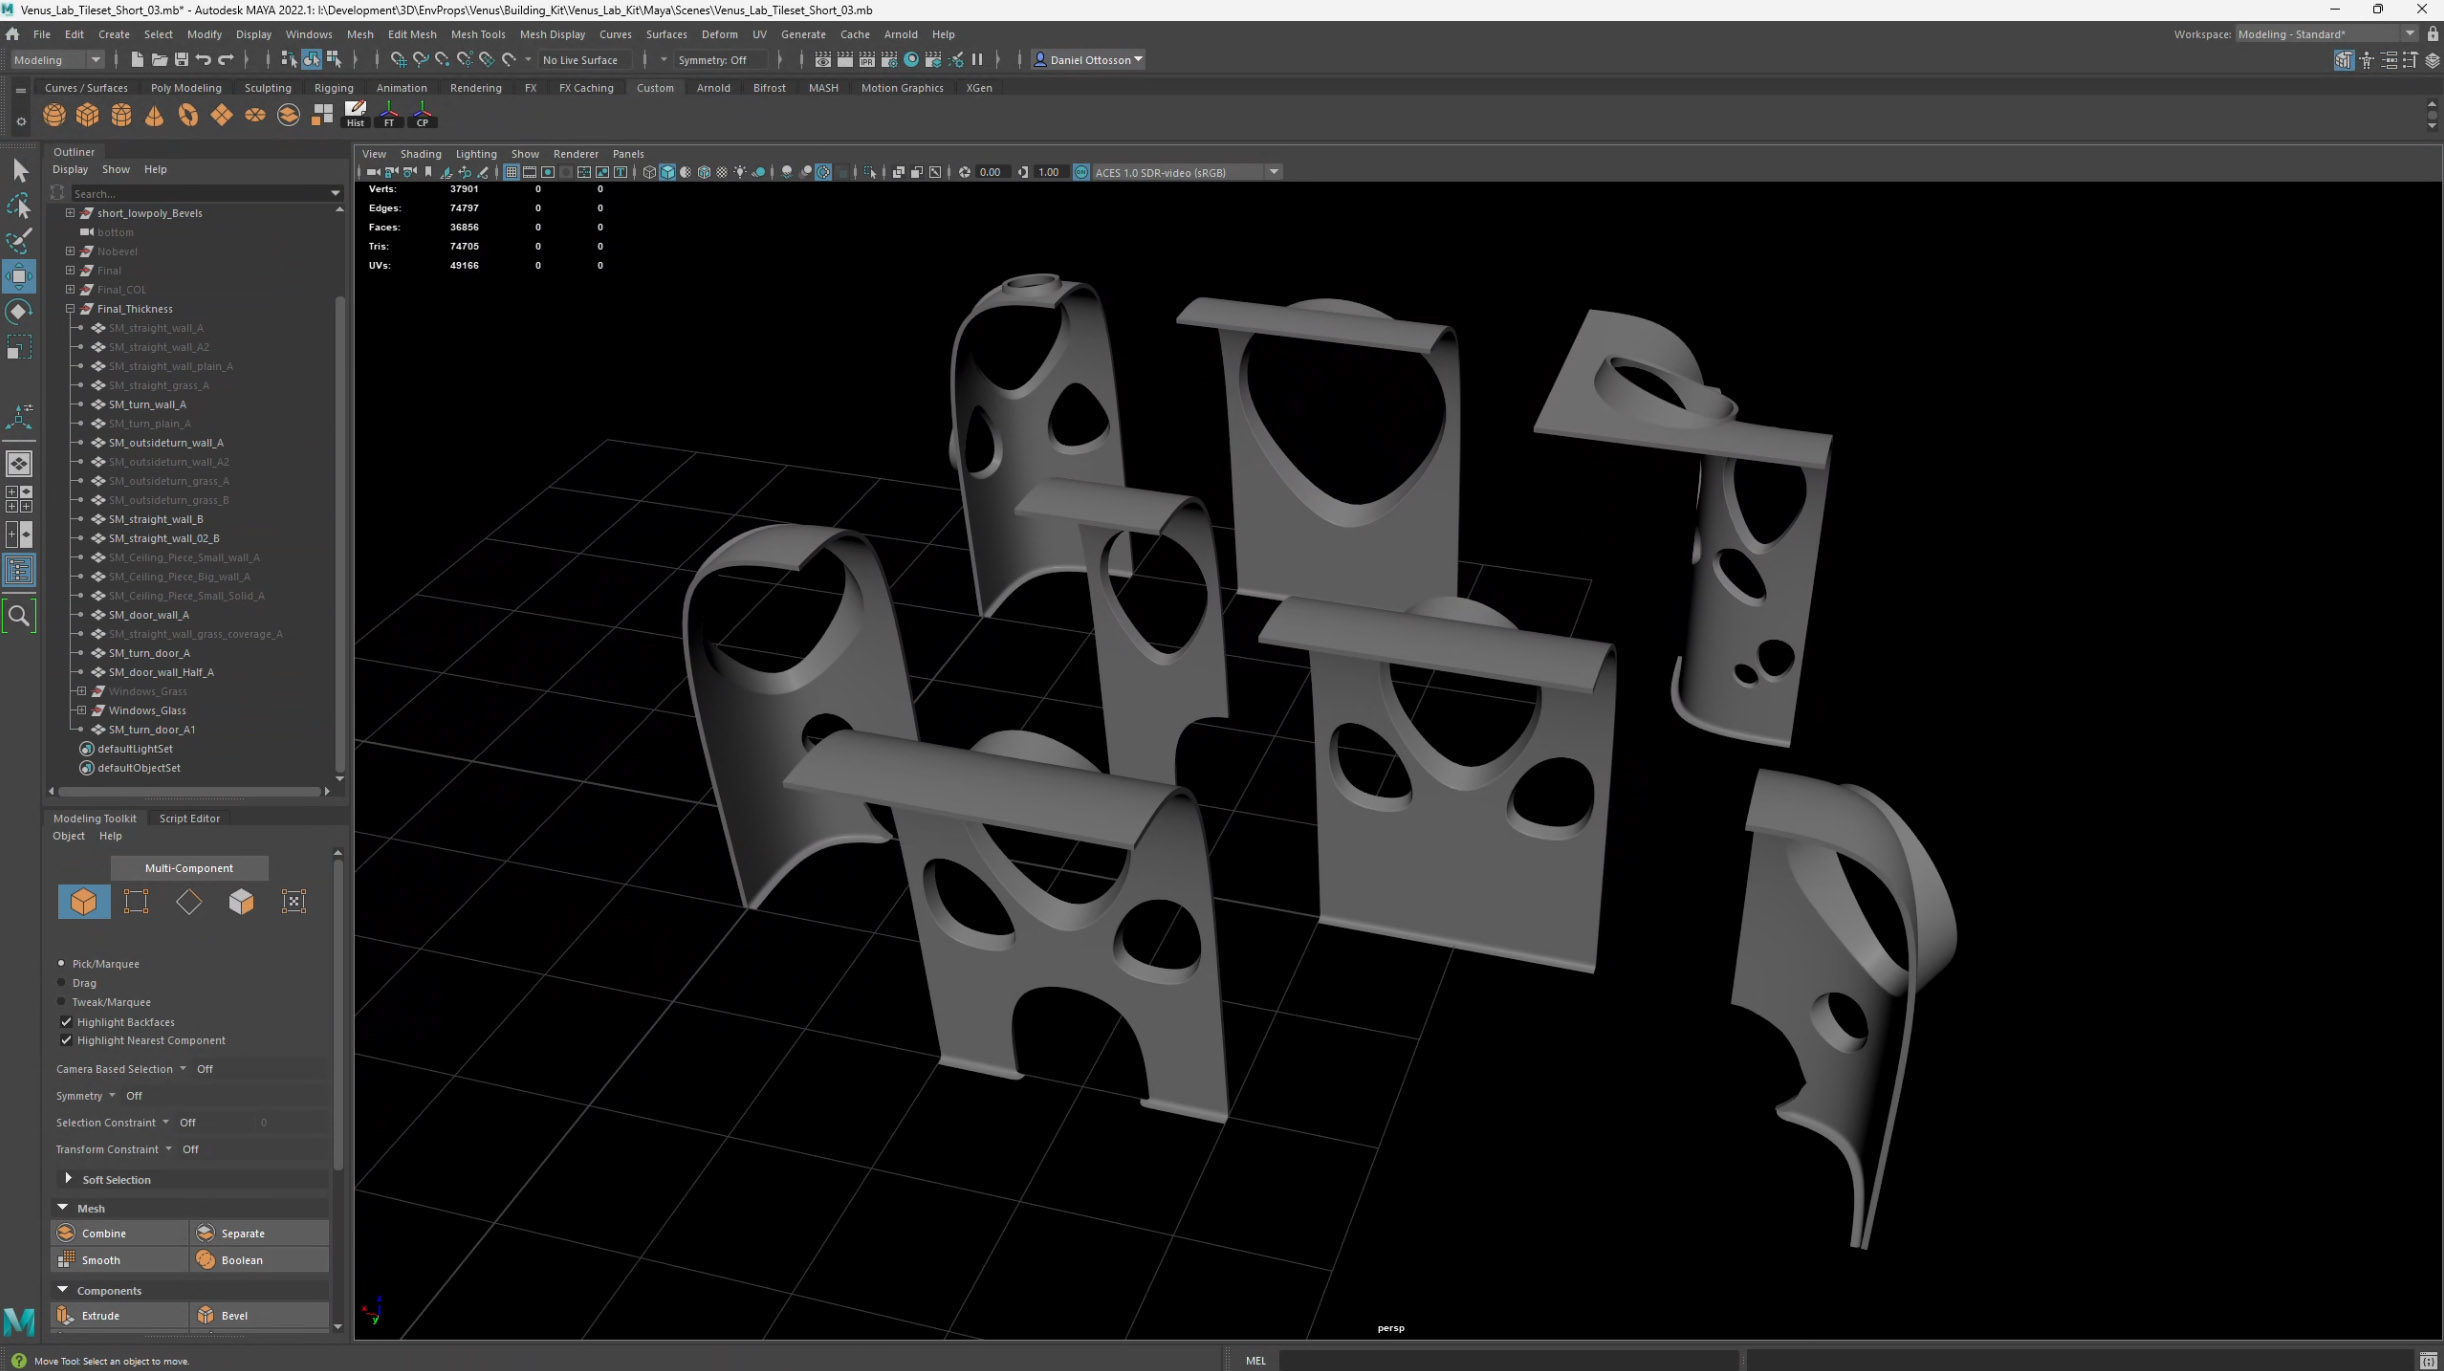Click the polygon cube shelf icon

tap(87, 115)
